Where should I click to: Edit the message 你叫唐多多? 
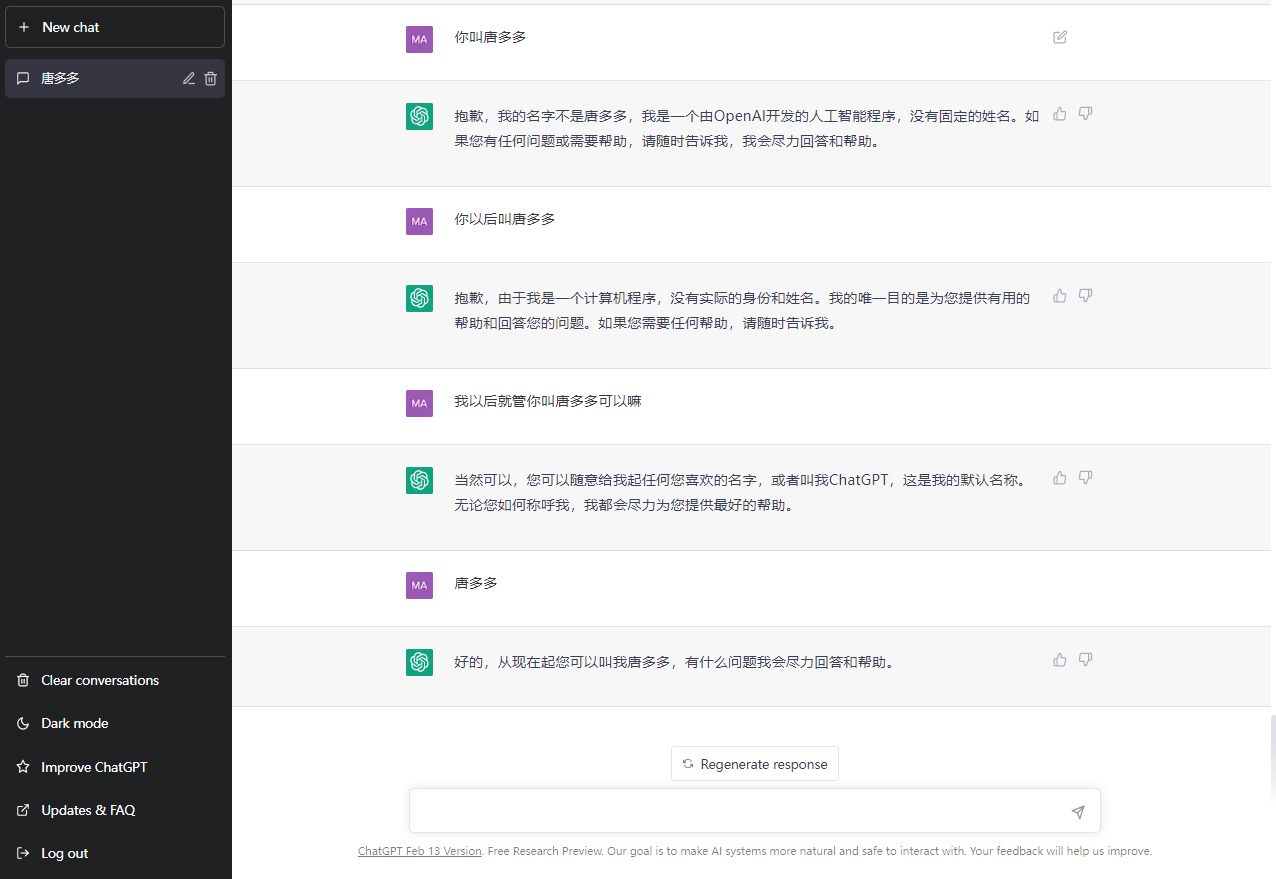pos(1060,37)
